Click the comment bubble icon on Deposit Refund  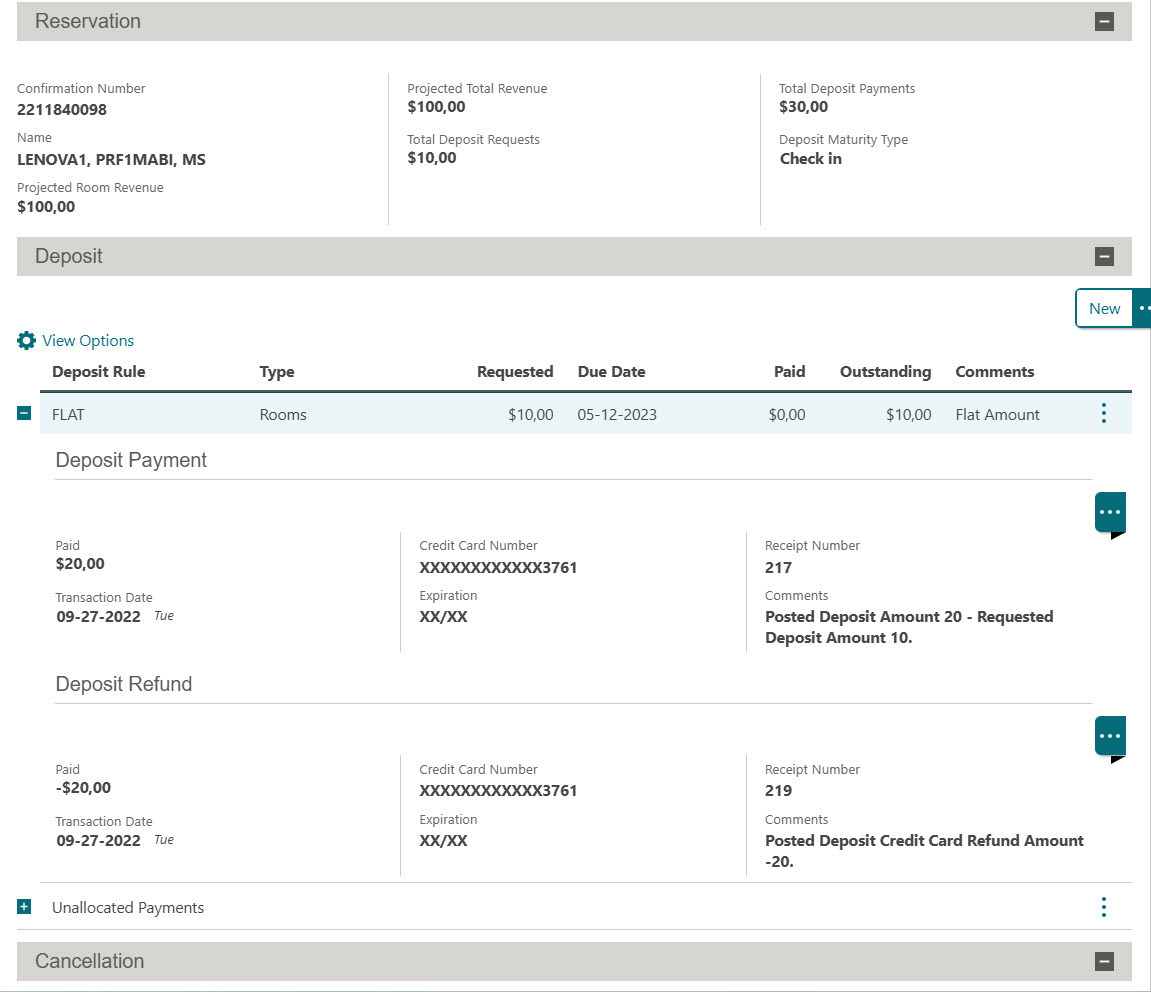[1109, 736]
